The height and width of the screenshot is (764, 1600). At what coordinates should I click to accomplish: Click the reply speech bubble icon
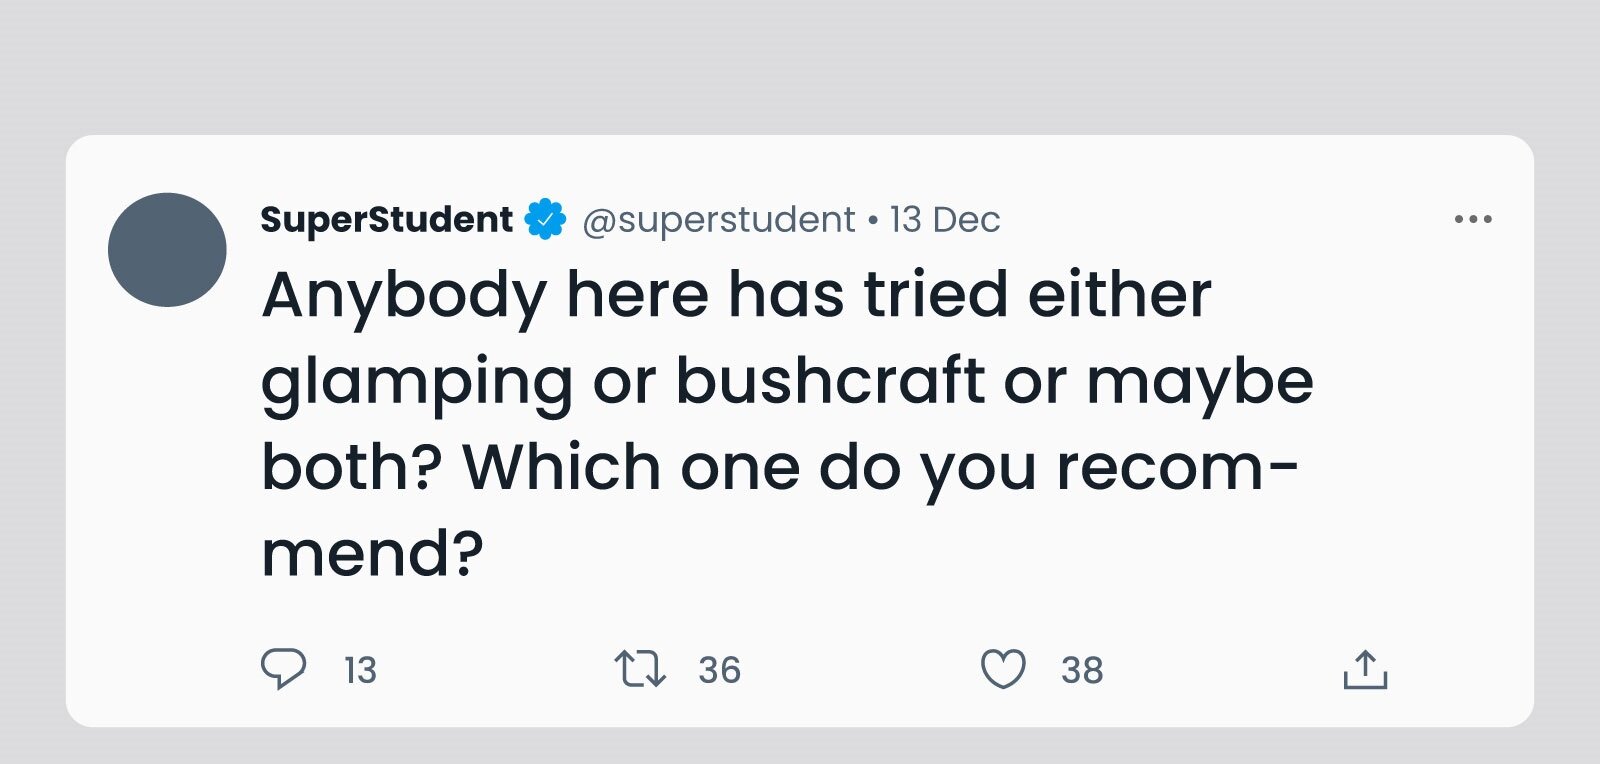click(283, 669)
